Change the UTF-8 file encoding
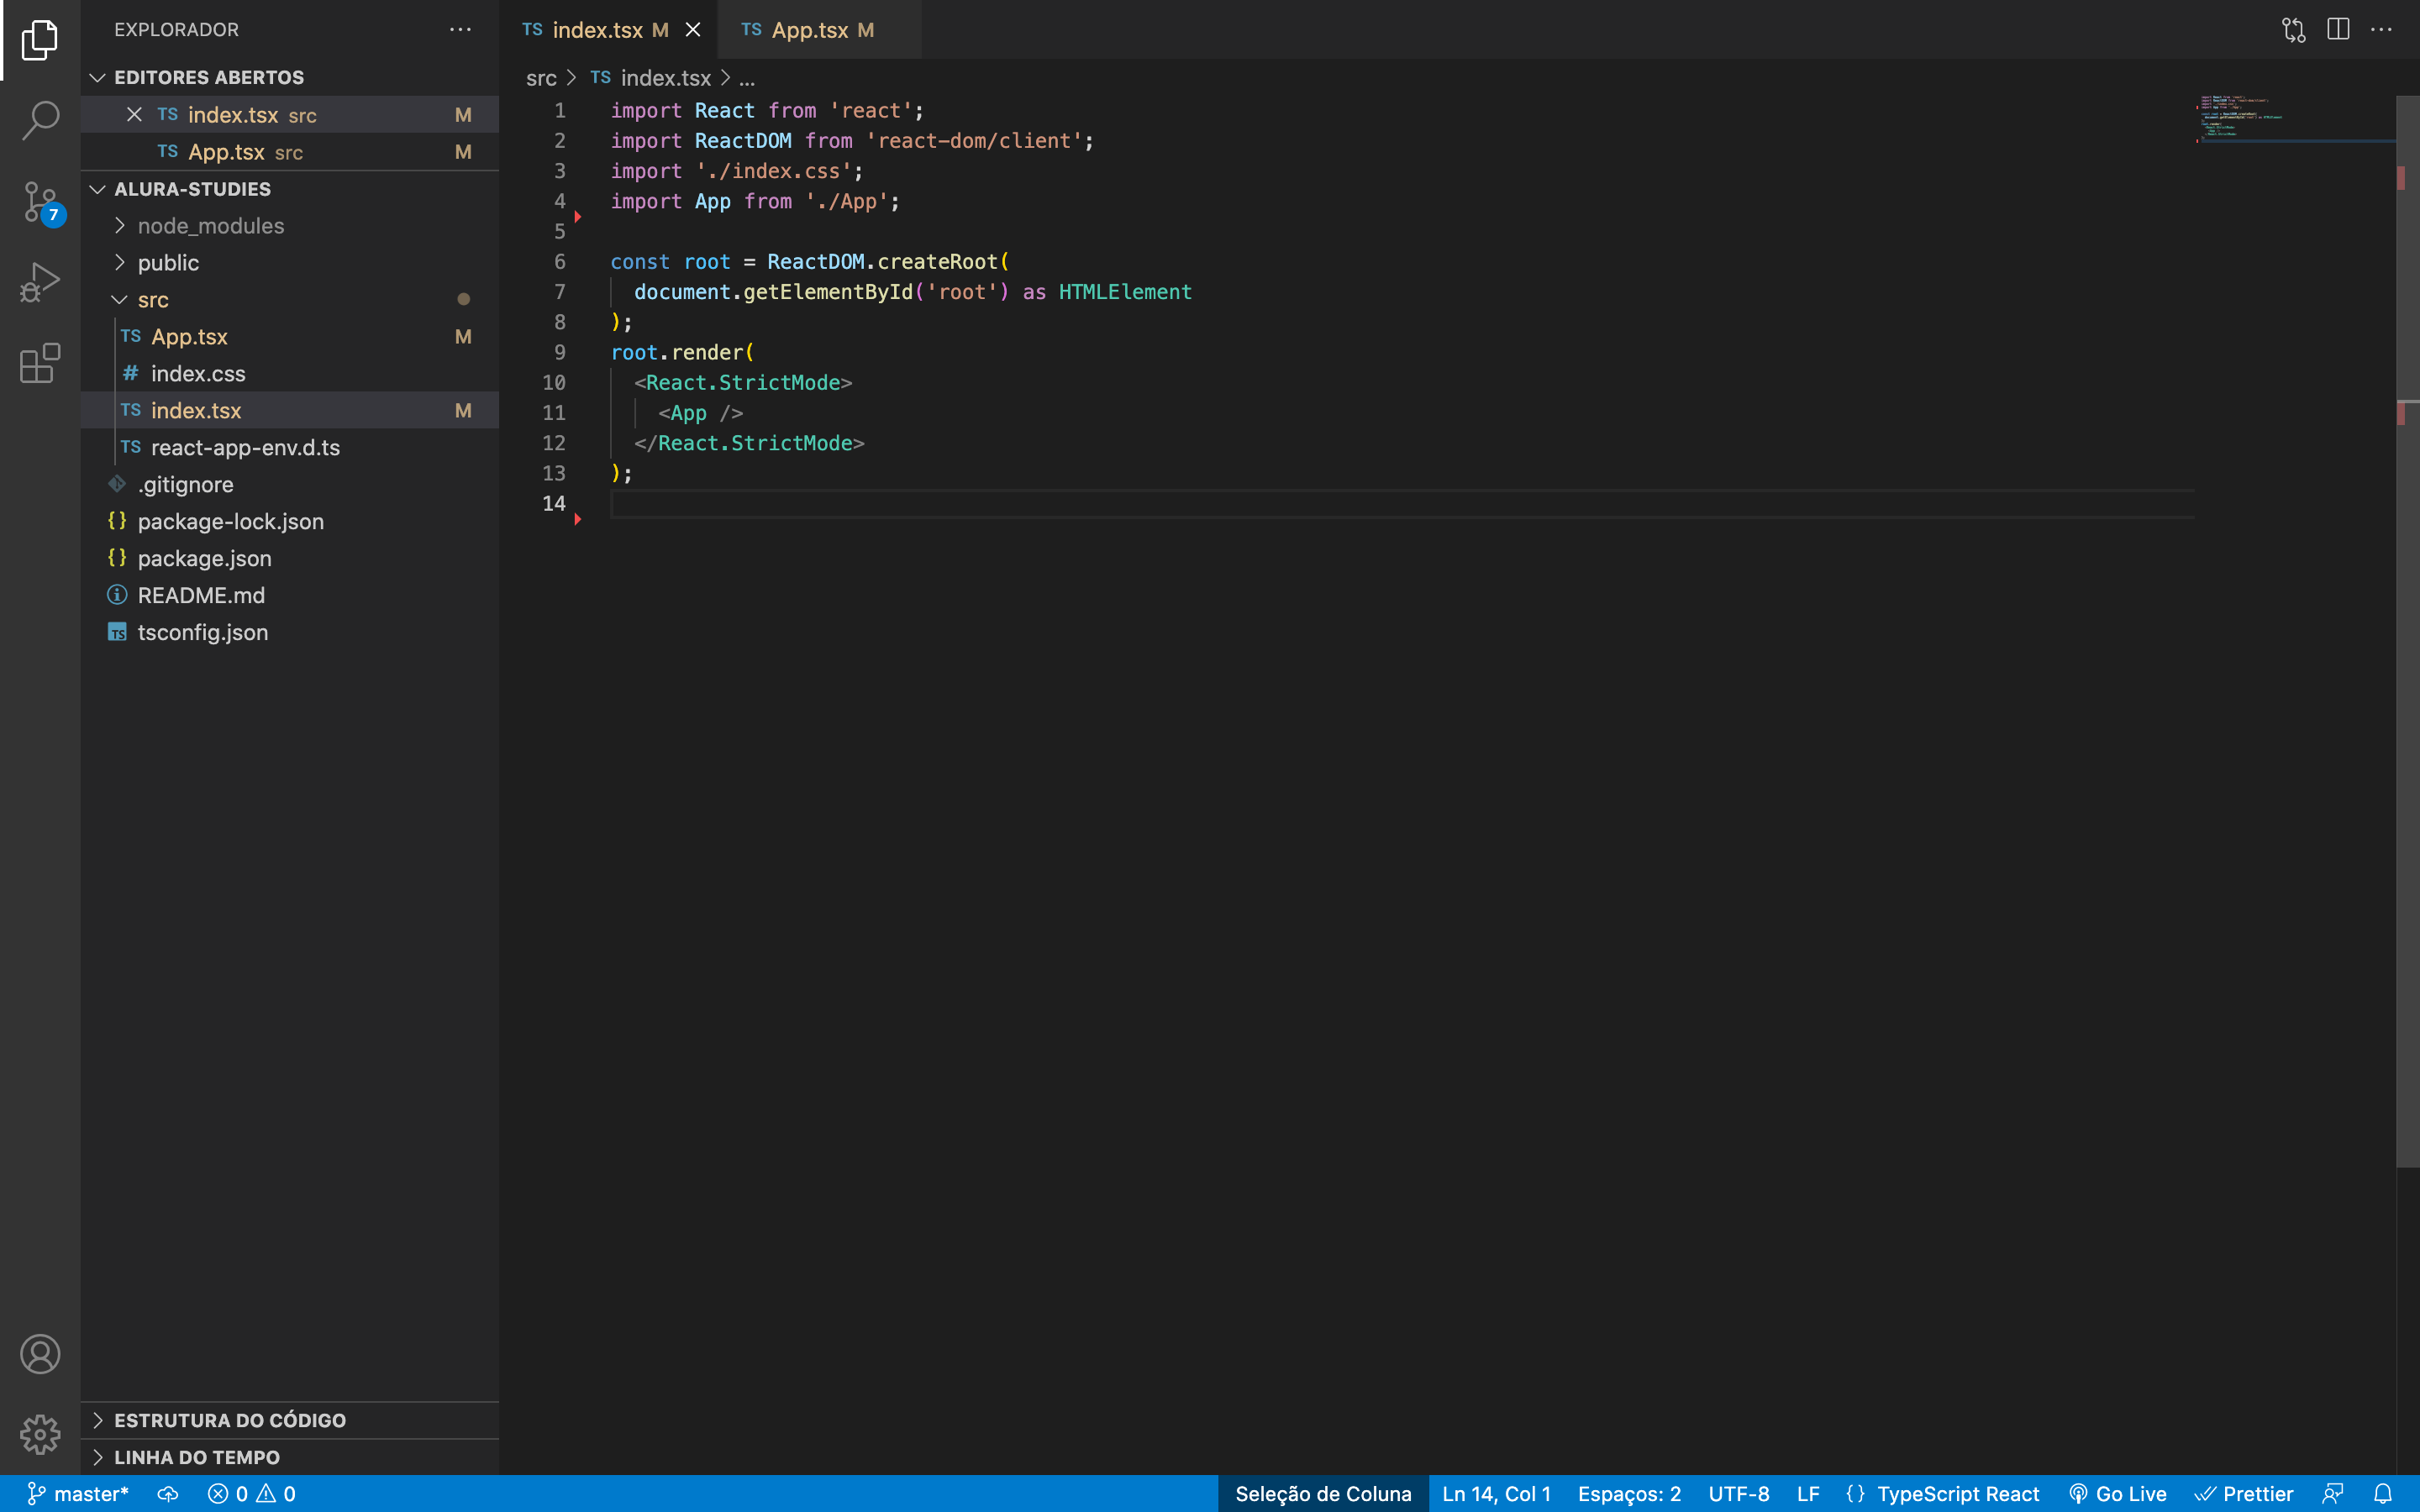Image resolution: width=2420 pixels, height=1512 pixels. (x=1739, y=1494)
